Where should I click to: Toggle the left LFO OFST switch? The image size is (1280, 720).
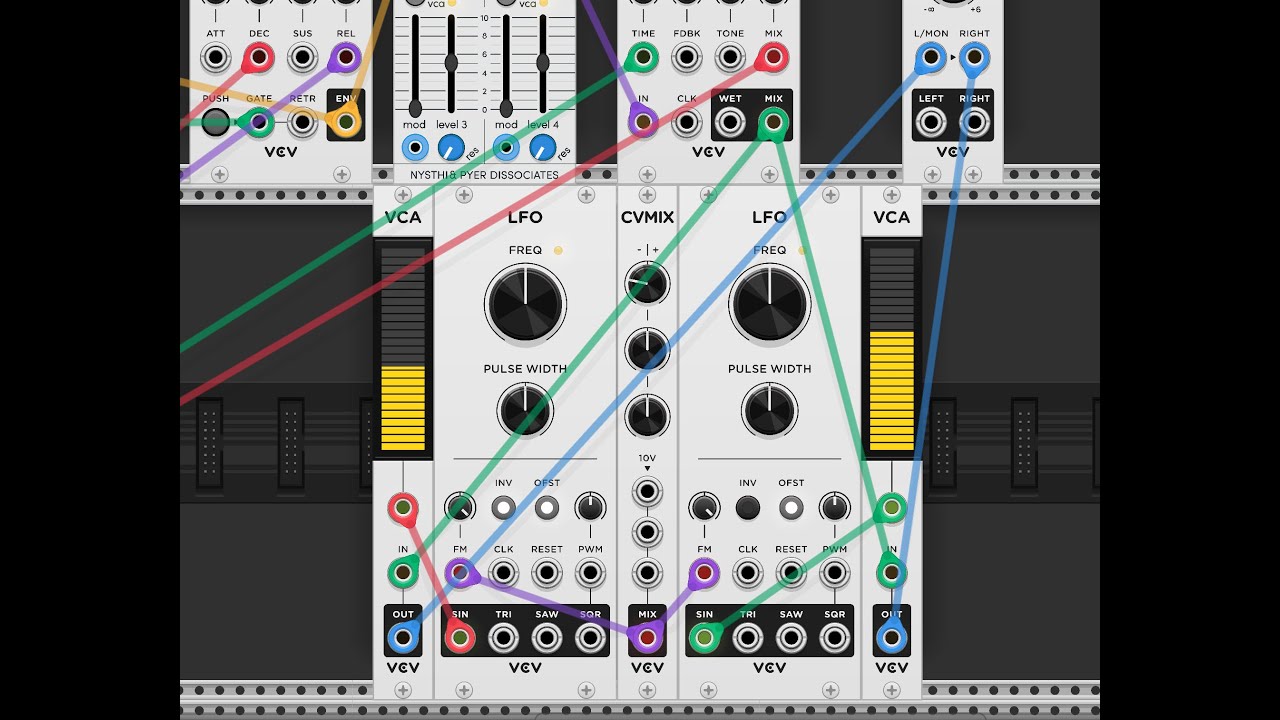547,508
